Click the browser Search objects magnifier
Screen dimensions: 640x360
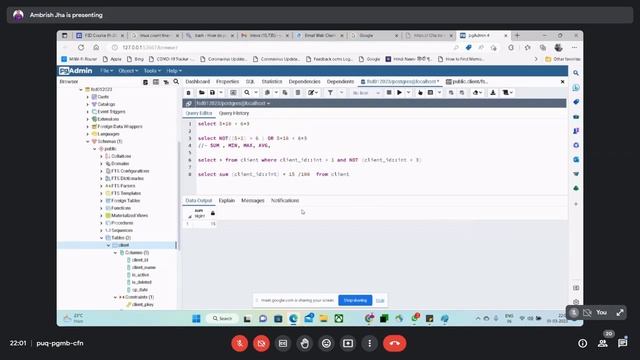point(176,82)
